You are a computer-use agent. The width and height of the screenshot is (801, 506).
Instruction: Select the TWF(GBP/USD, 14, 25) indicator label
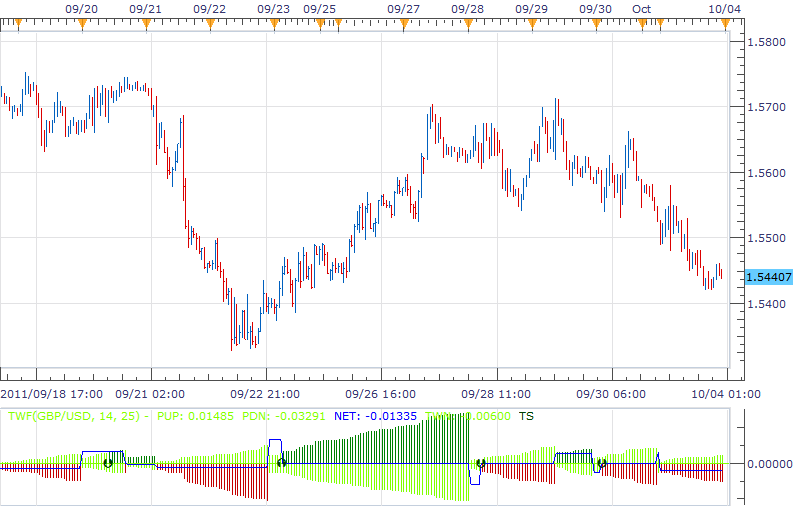click(74, 416)
